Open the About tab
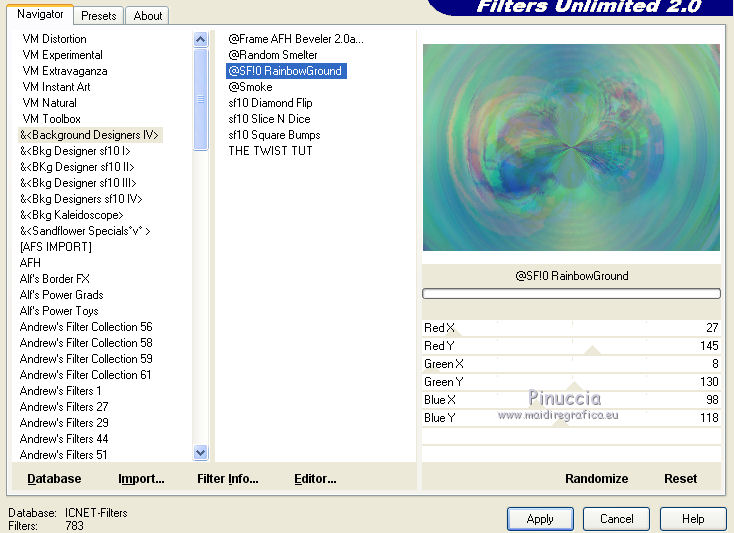The height and width of the screenshot is (533, 734). coord(147,16)
